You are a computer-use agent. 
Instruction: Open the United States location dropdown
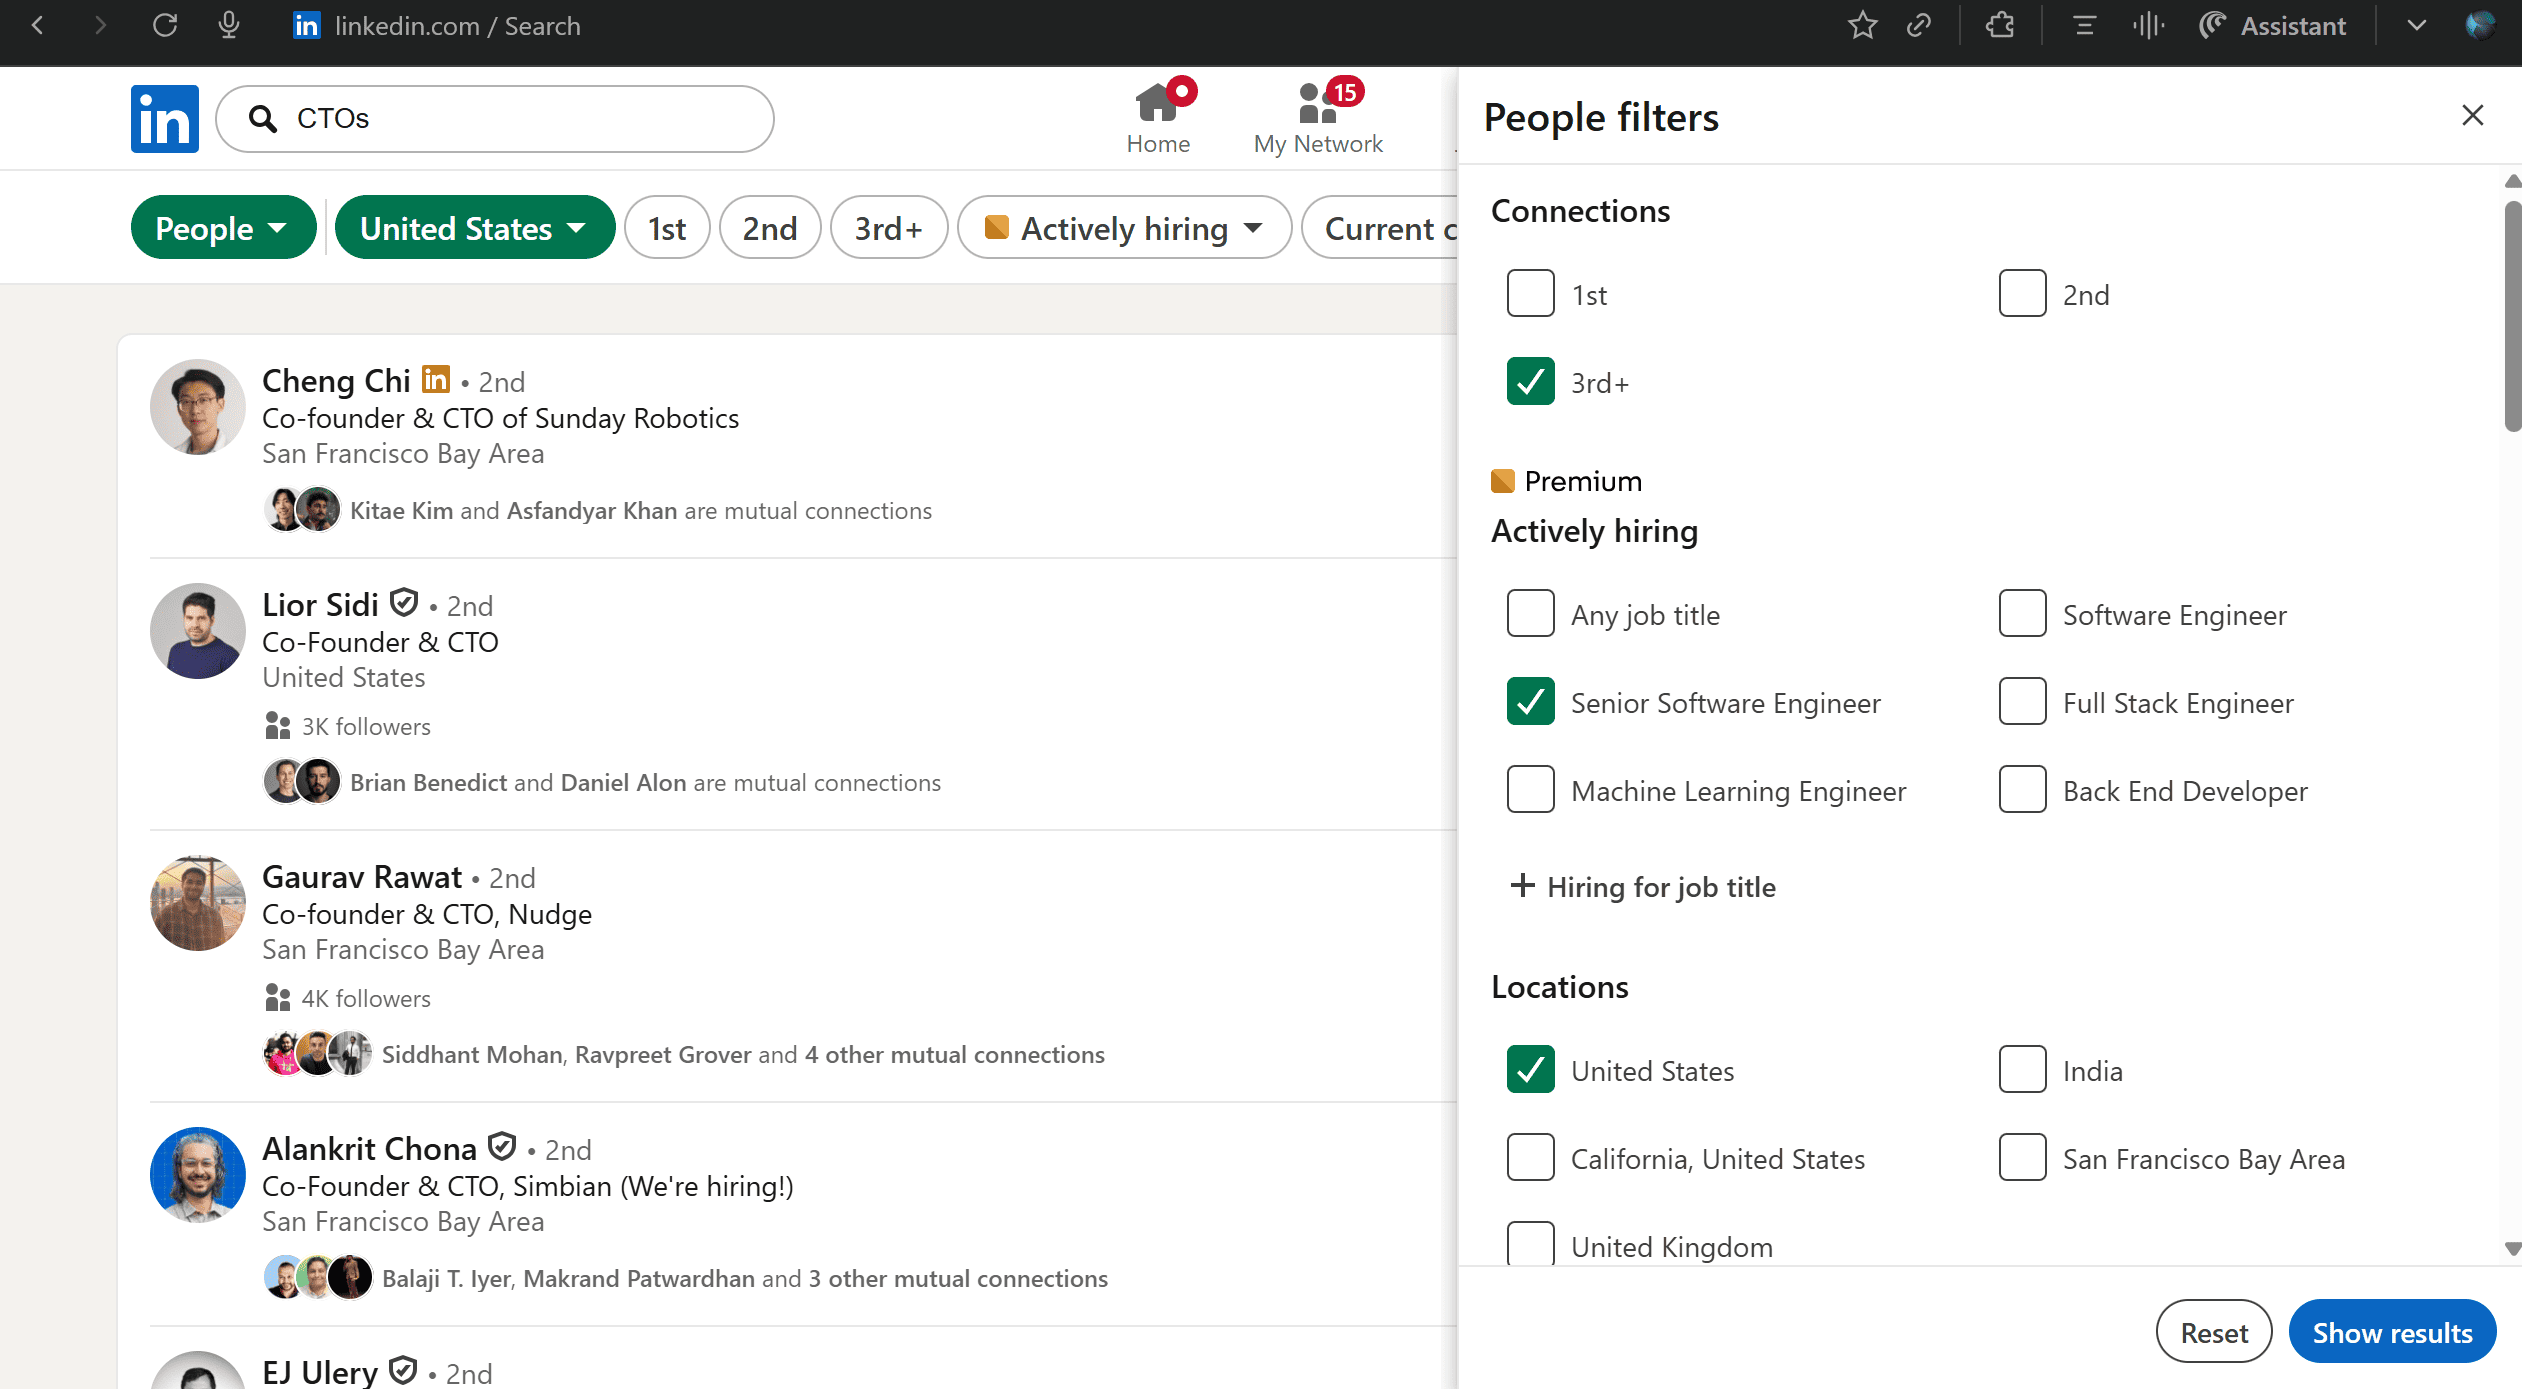474,228
